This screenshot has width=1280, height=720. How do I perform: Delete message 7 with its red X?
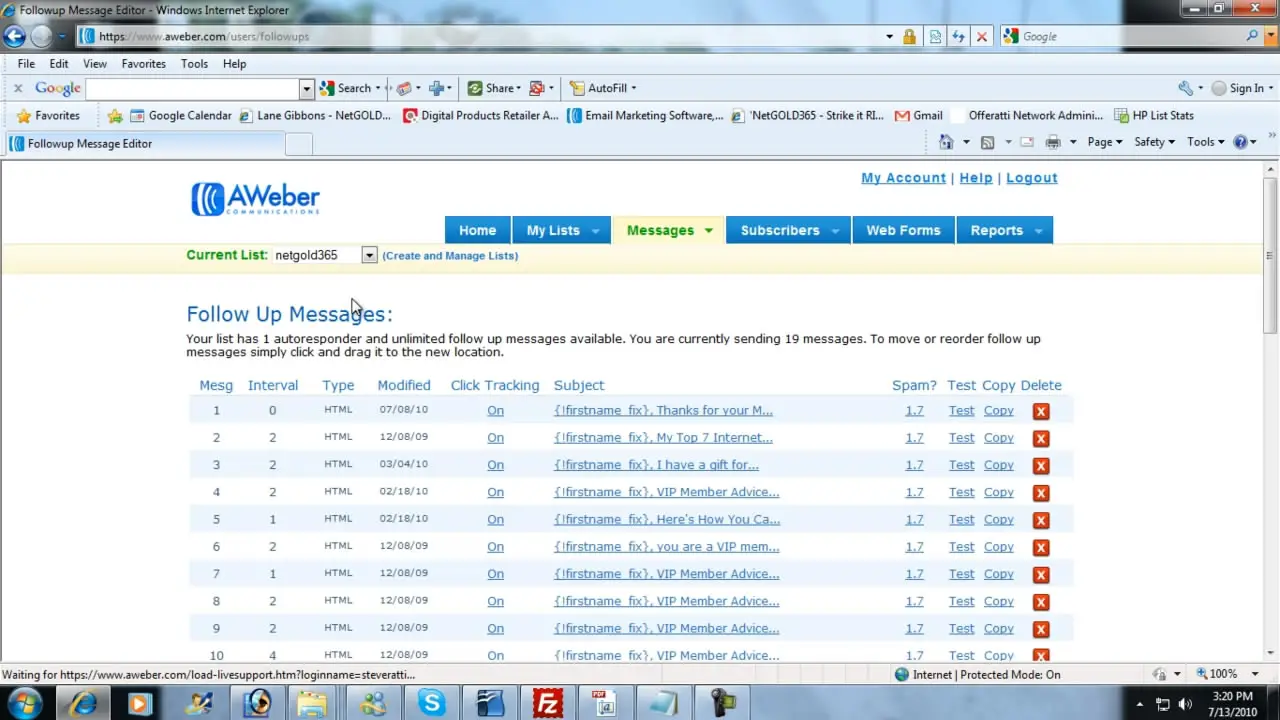point(1040,575)
